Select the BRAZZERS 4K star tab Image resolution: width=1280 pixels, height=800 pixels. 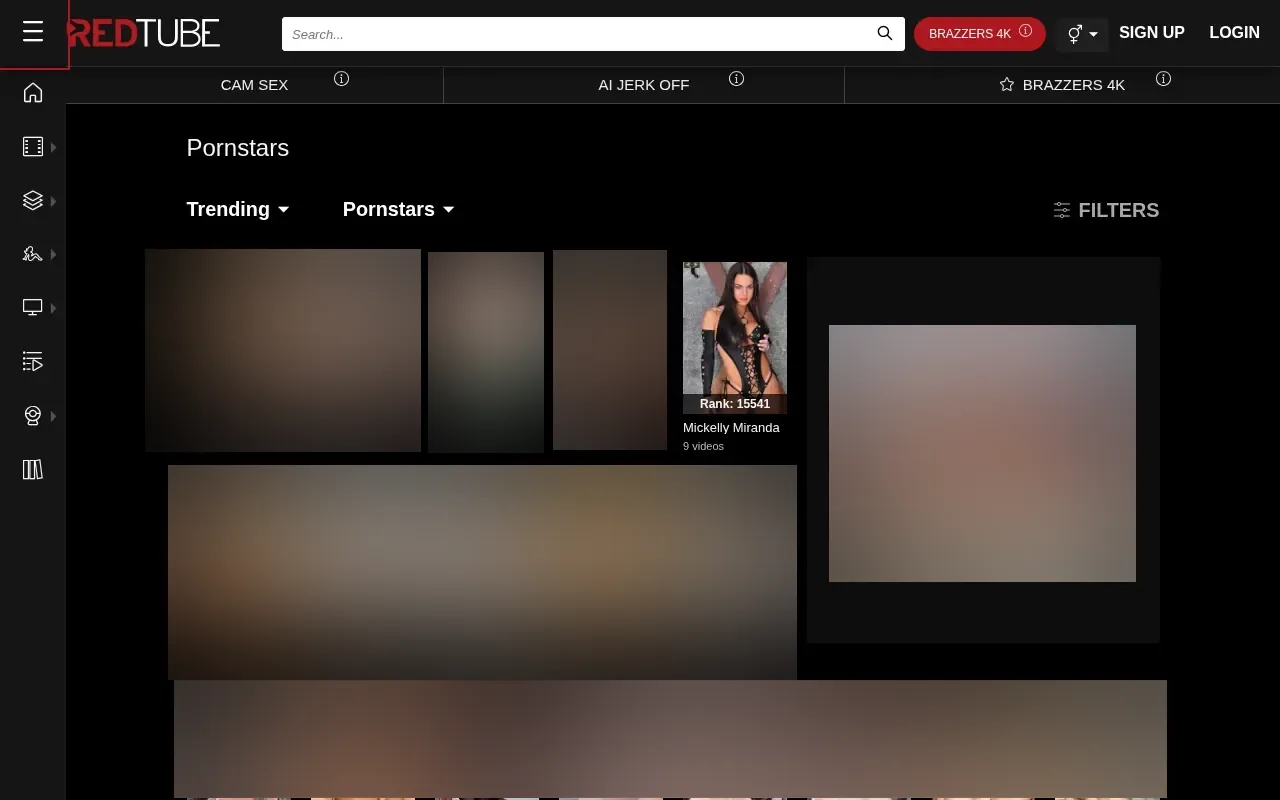(x=1062, y=85)
